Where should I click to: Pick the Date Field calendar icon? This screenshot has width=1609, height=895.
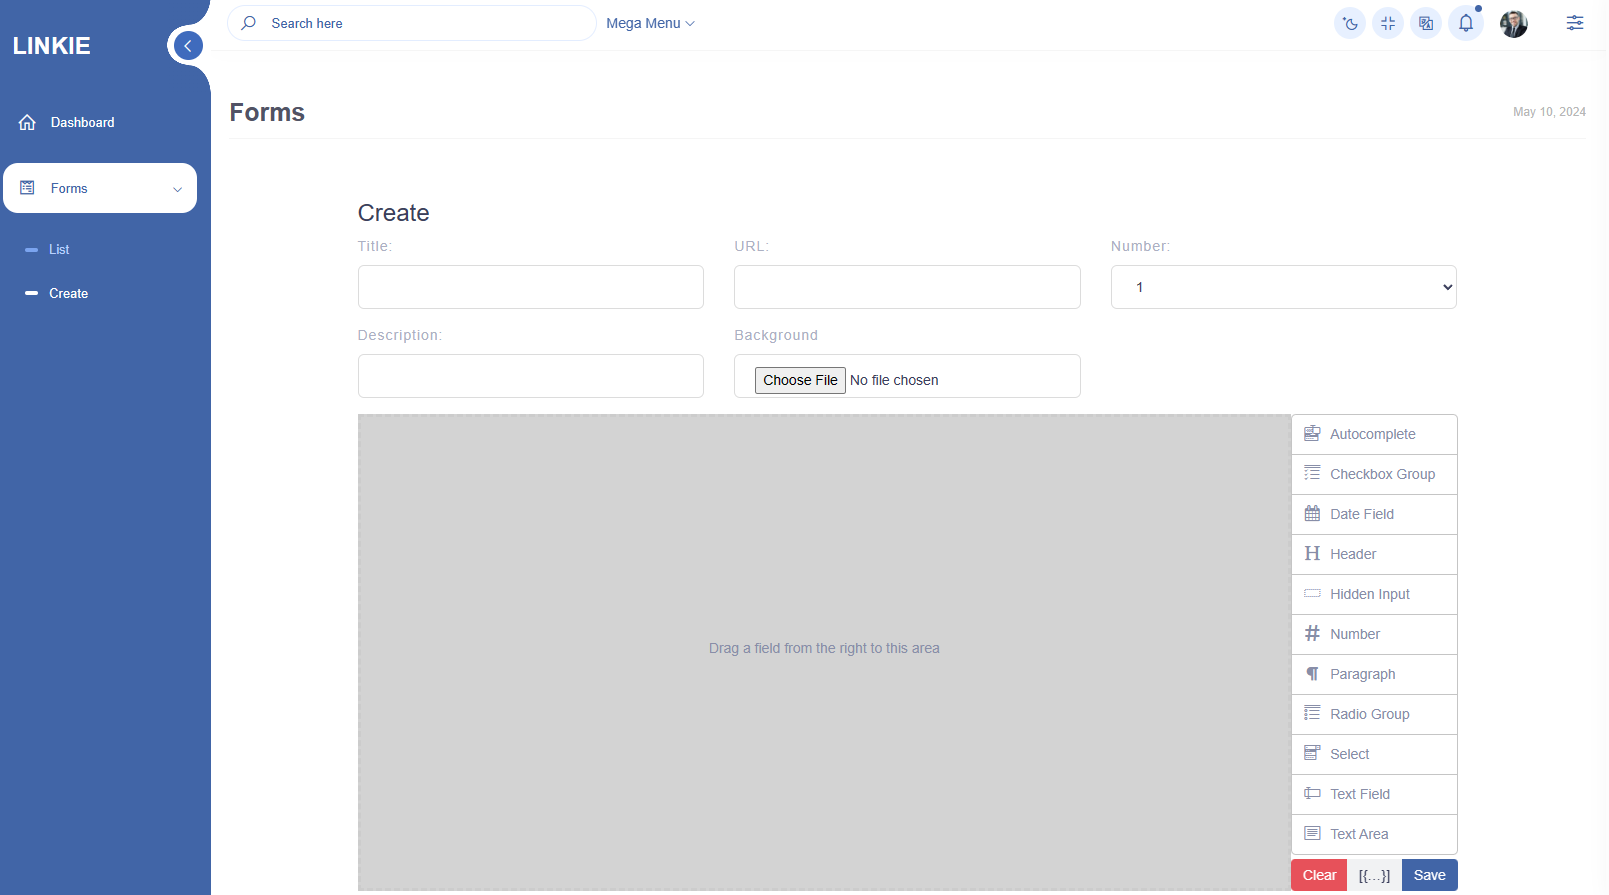coord(1312,514)
